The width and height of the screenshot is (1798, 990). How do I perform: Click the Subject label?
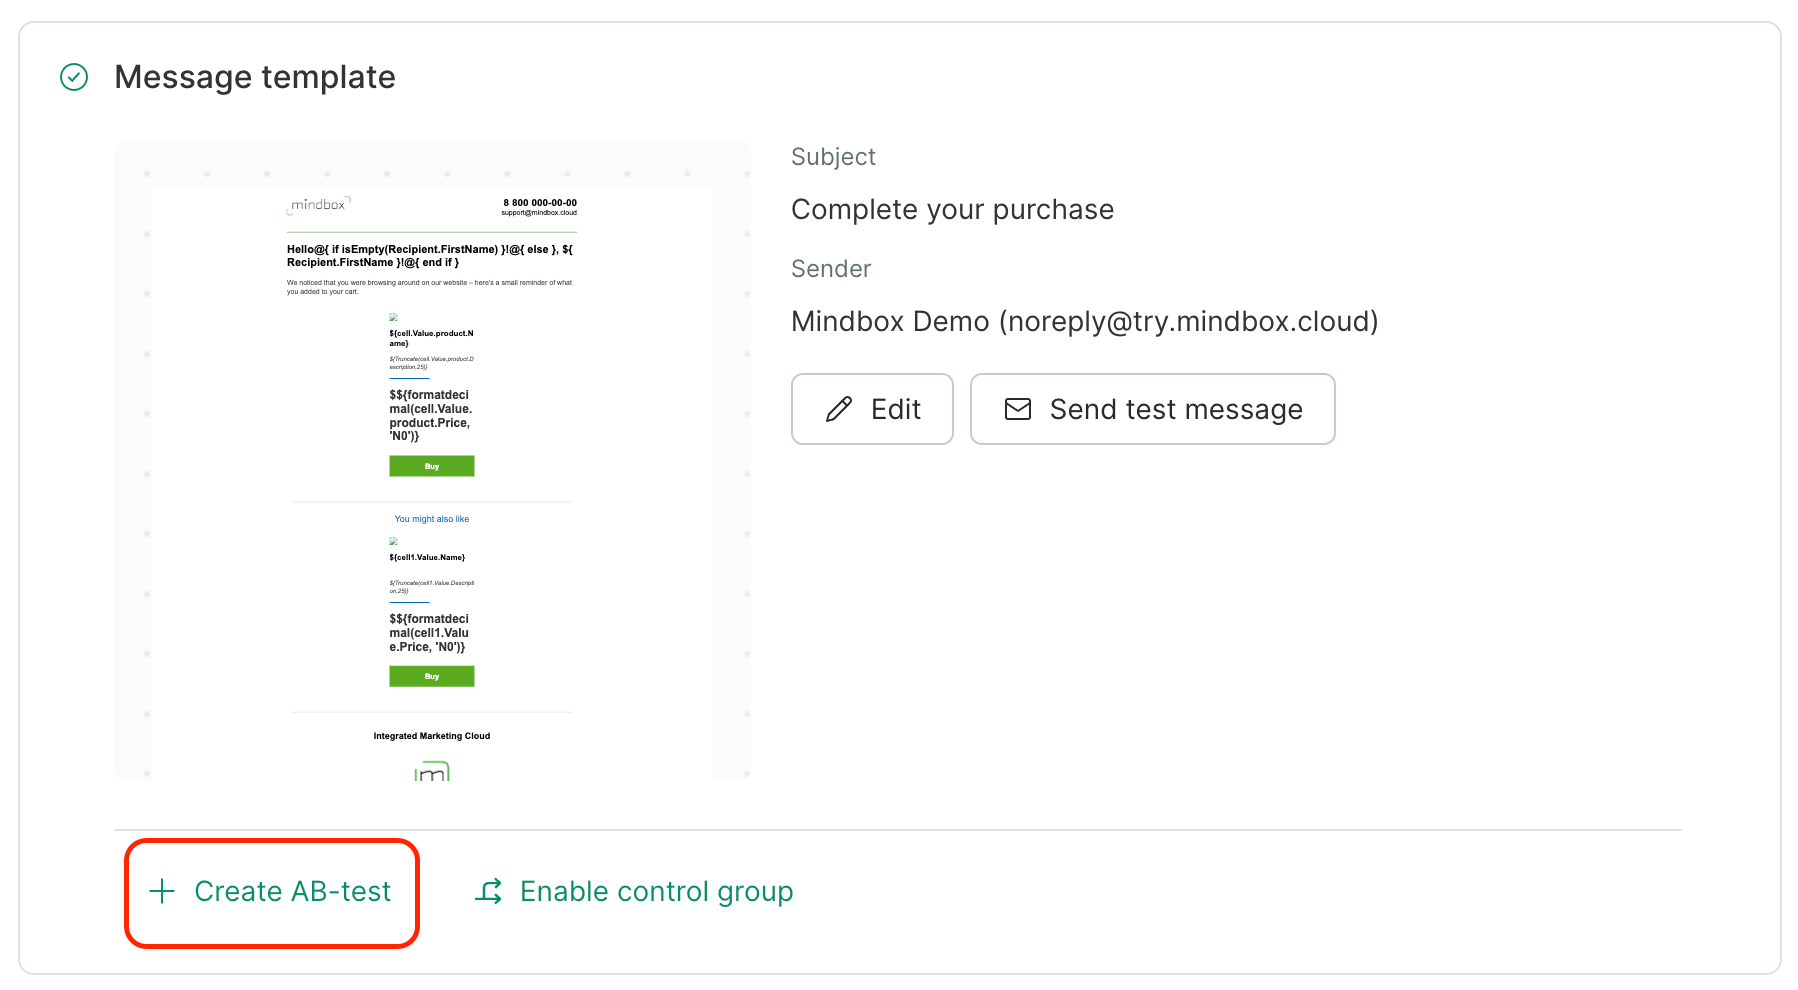(x=833, y=157)
